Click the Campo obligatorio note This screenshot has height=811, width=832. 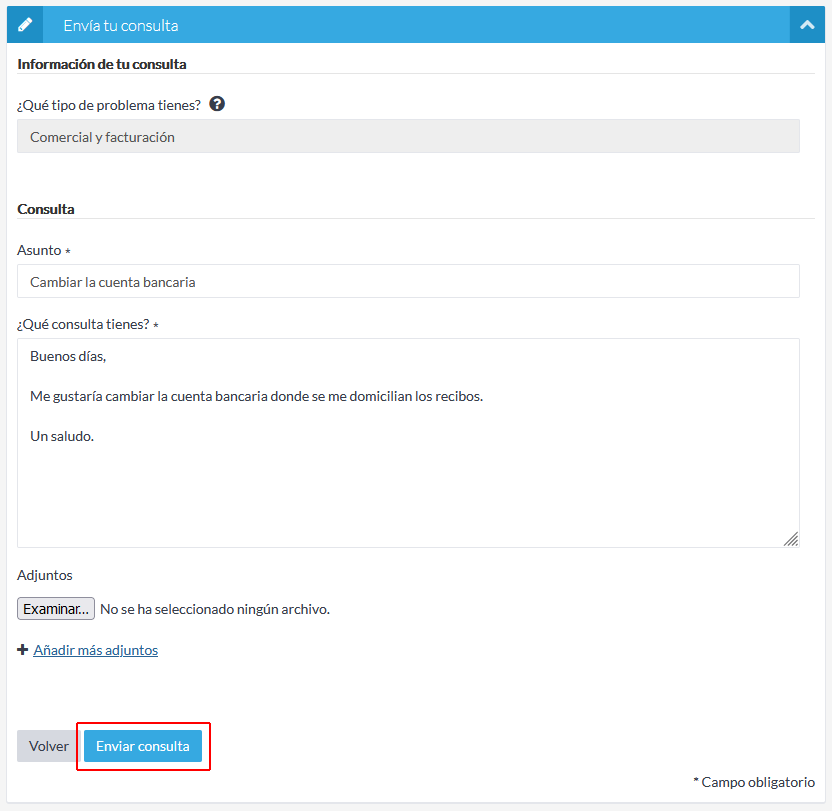[x=754, y=782]
